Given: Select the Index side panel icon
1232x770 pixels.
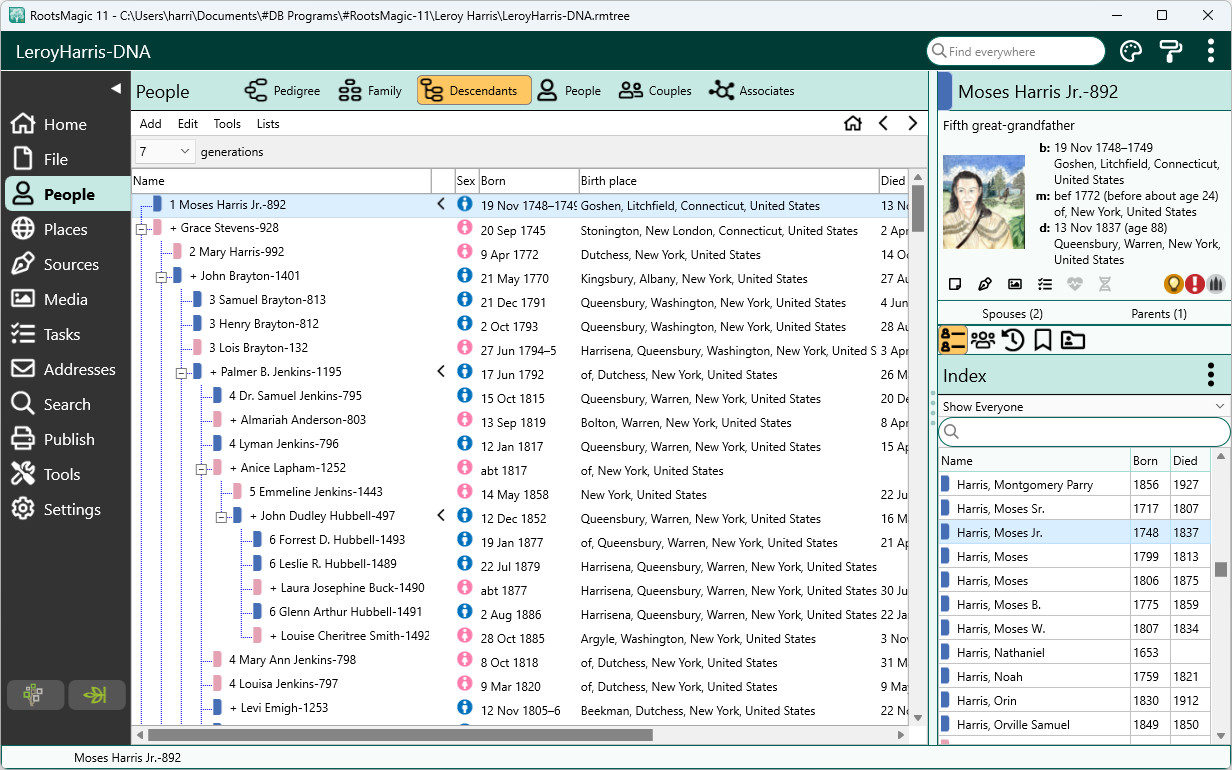Looking at the screenshot, I should click(953, 340).
